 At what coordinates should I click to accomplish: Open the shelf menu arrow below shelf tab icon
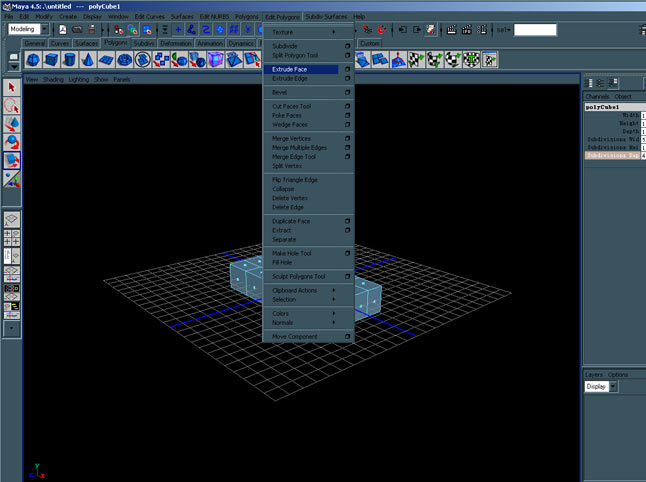coord(14,66)
